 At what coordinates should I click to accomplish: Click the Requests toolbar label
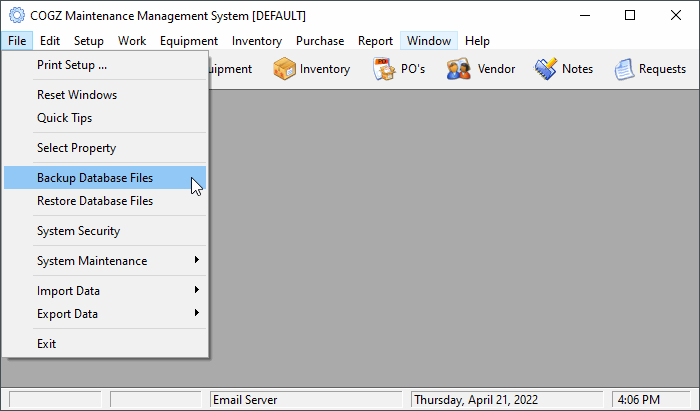click(x=662, y=69)
